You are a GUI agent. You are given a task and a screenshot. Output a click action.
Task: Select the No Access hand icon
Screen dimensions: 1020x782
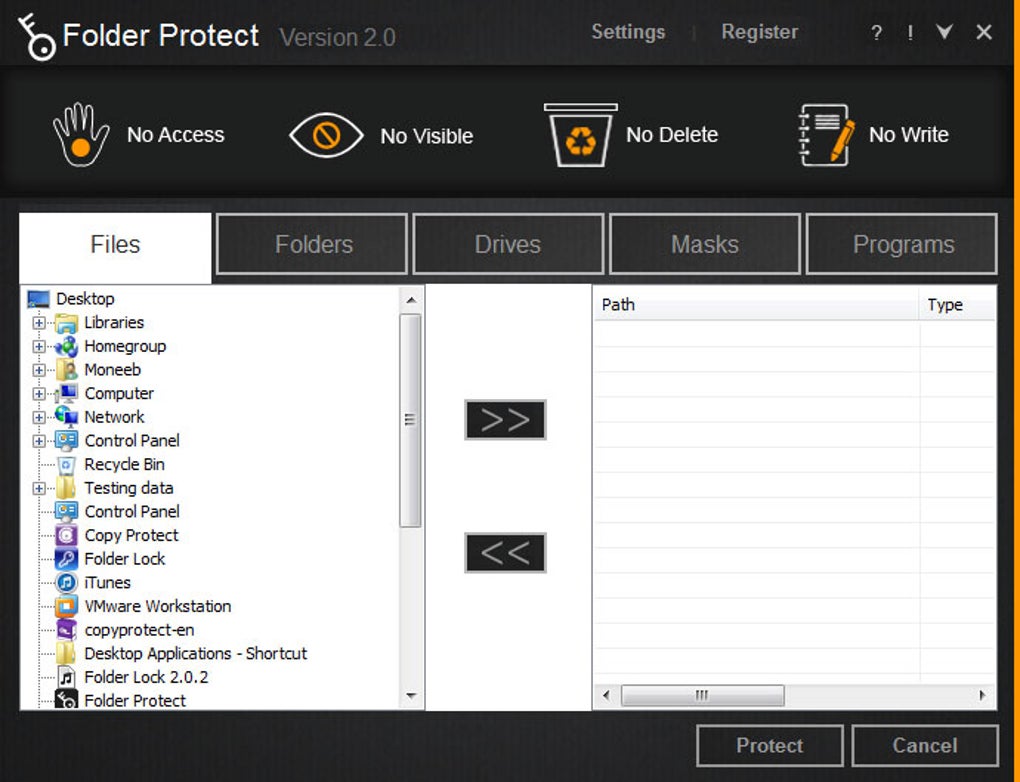81,135
